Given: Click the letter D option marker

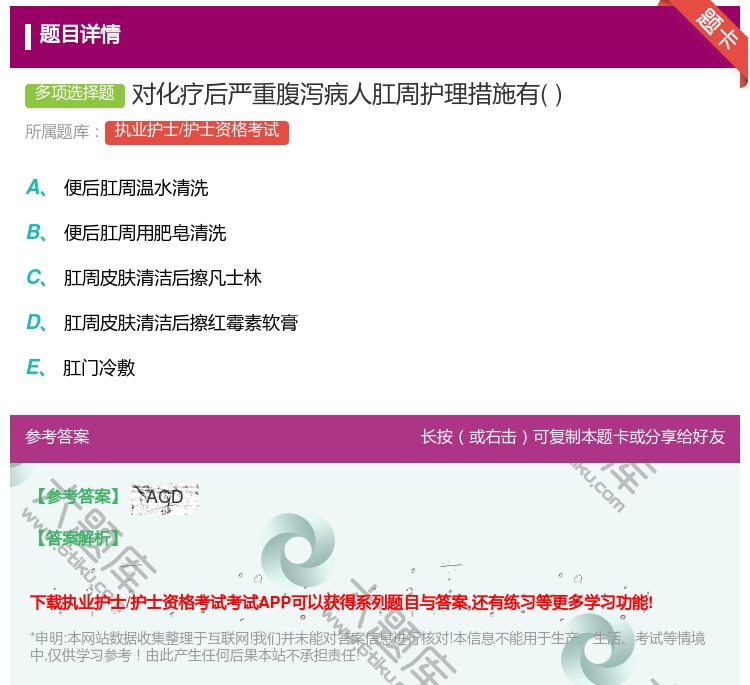Looking at the screenshot, I should 36,322.
